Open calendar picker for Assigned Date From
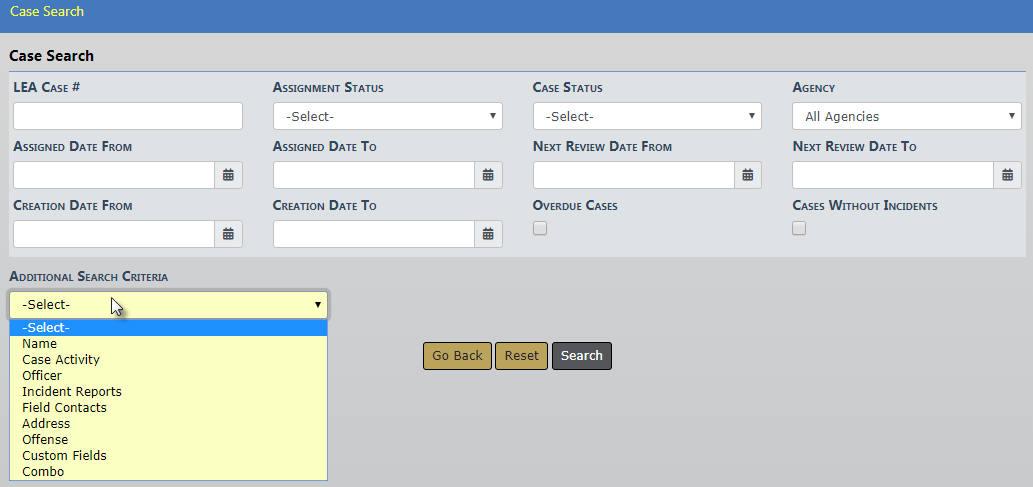The image size is (1033, 487). [228, 175]
